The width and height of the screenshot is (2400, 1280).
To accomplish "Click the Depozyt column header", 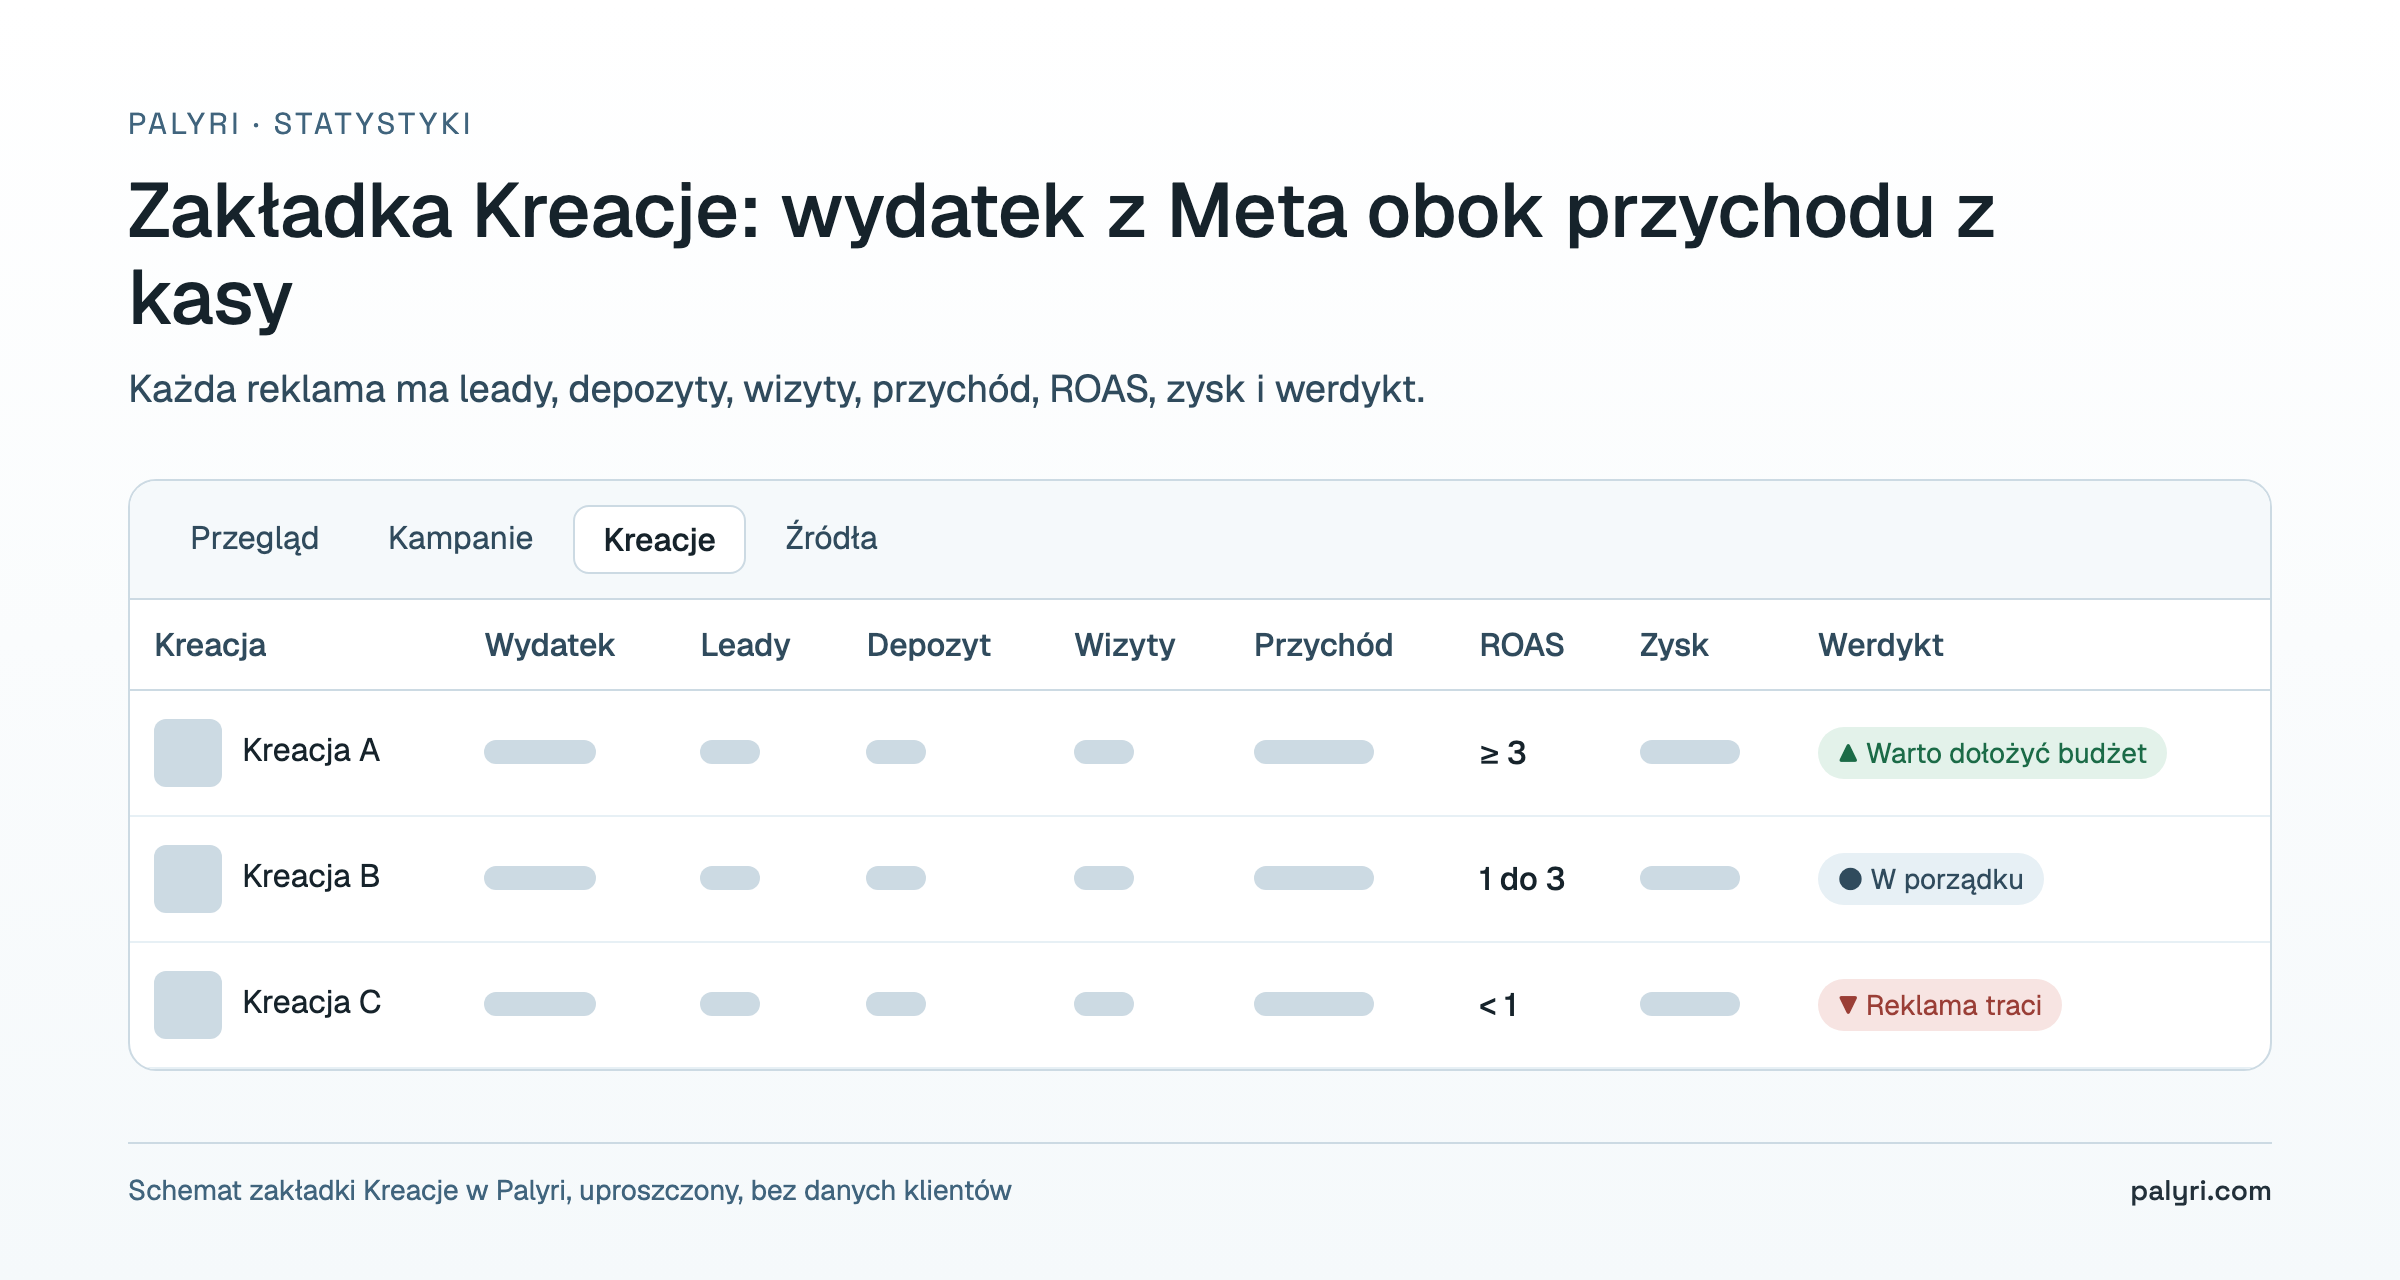I will coord(928,645).
